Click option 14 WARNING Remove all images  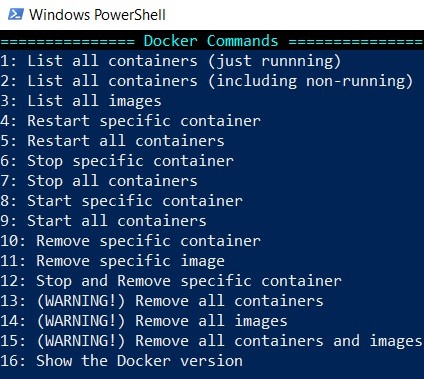(144, 321)
